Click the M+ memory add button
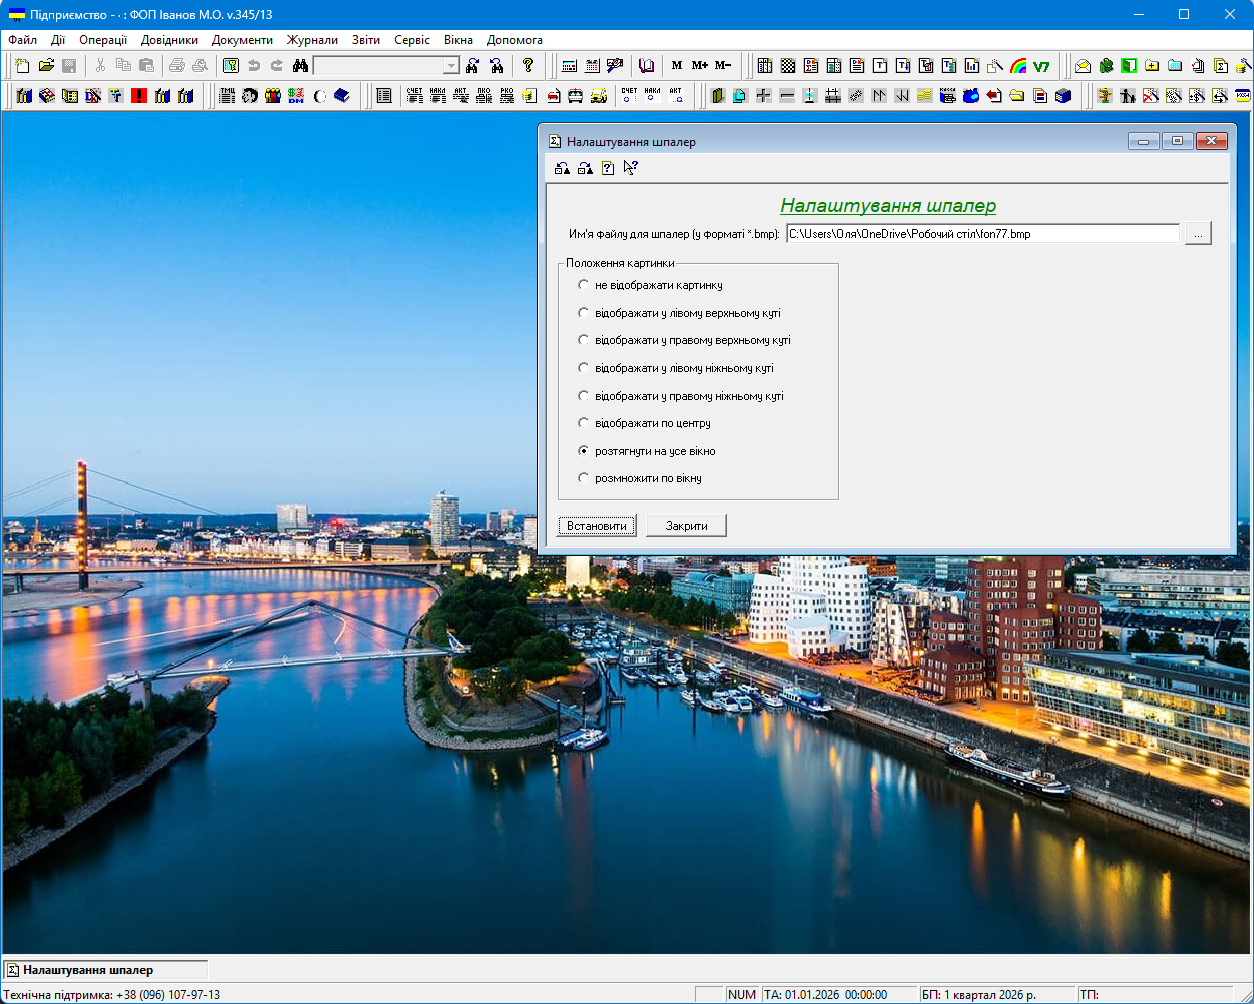This screenshot has height=1004, width=1254. [700, 66]
